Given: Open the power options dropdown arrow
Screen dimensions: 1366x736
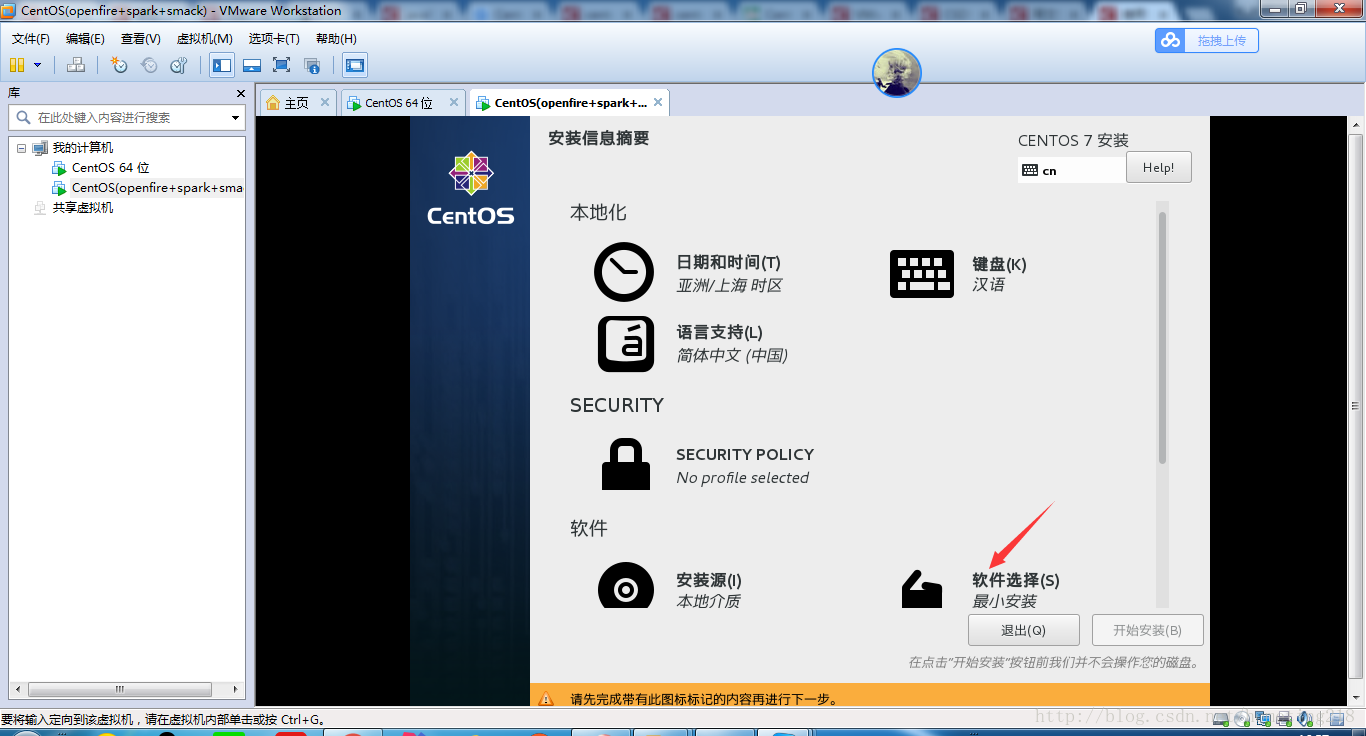Looking at the screenshot, I should (38, 65).
